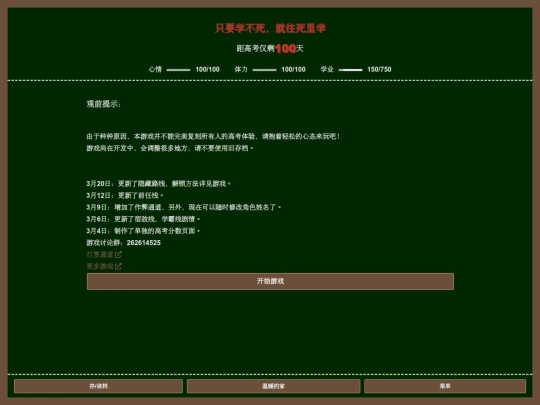Image resolution: width=540 pixels, height=405 pixels.
Task: Click the discussion group number 262614525
Action: point(144,242)
